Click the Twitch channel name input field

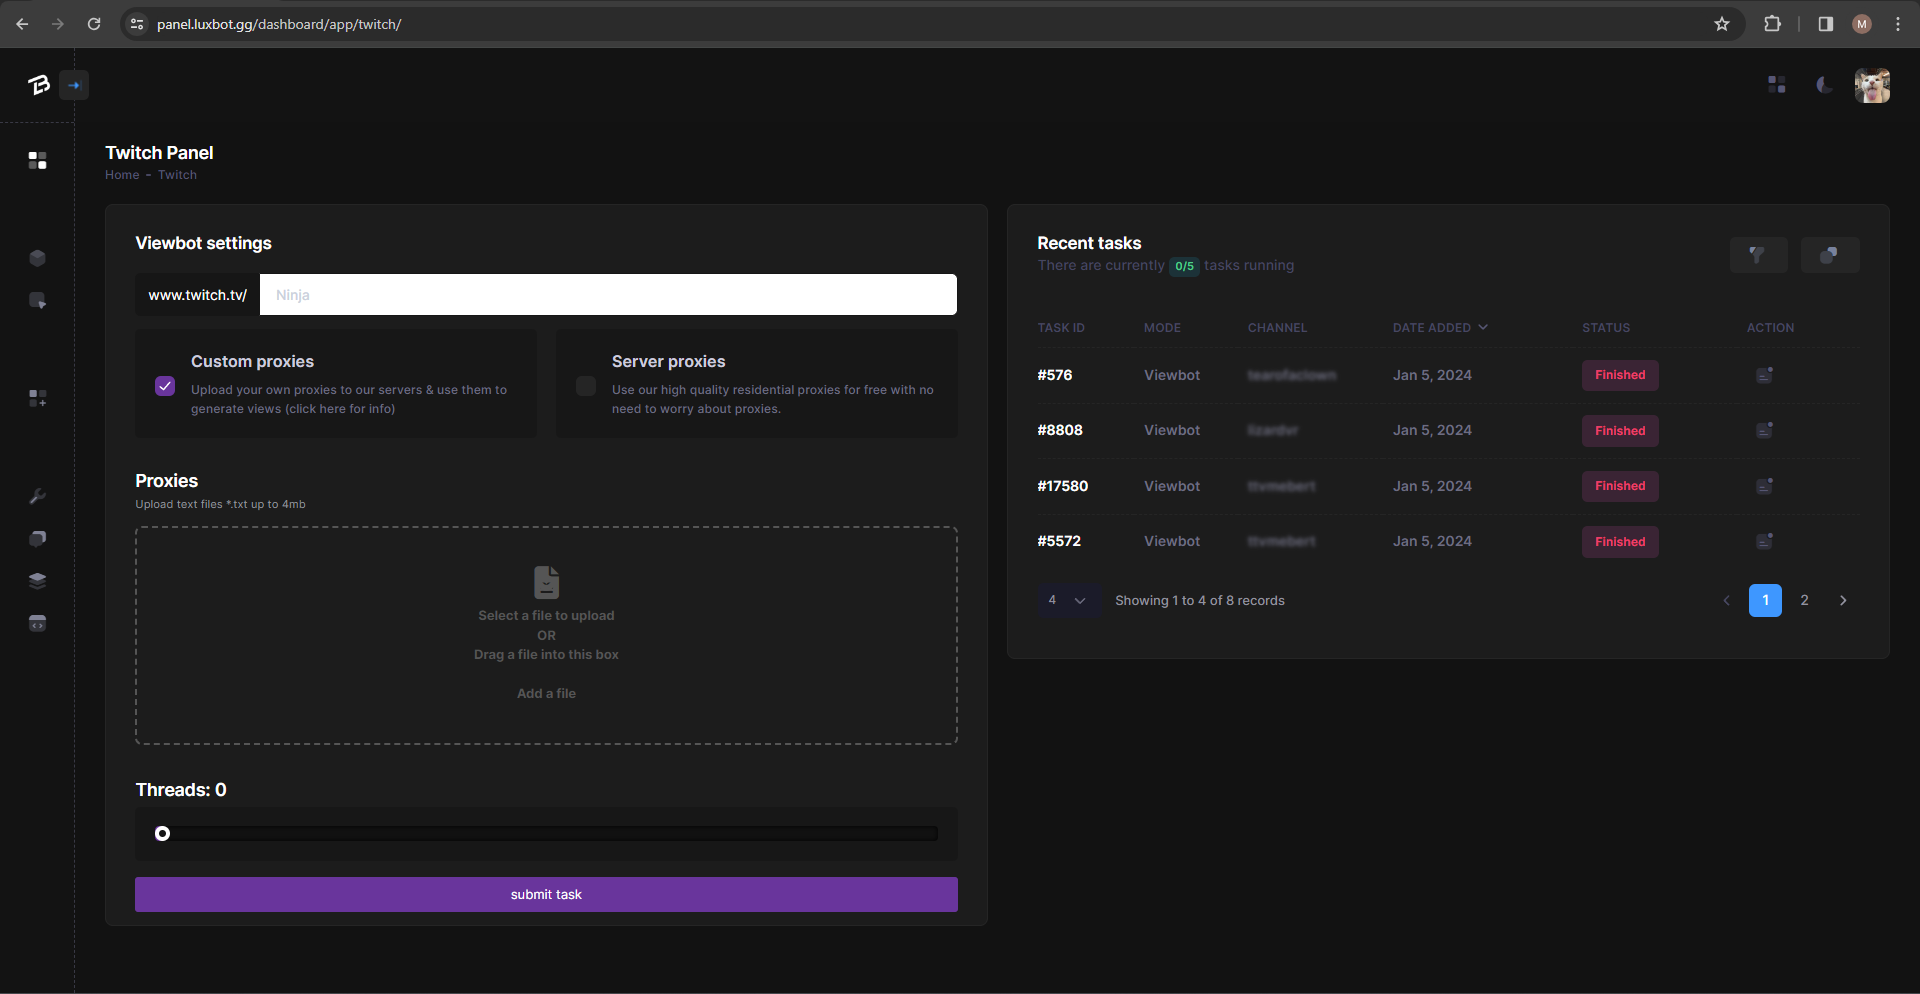point(607,295)
